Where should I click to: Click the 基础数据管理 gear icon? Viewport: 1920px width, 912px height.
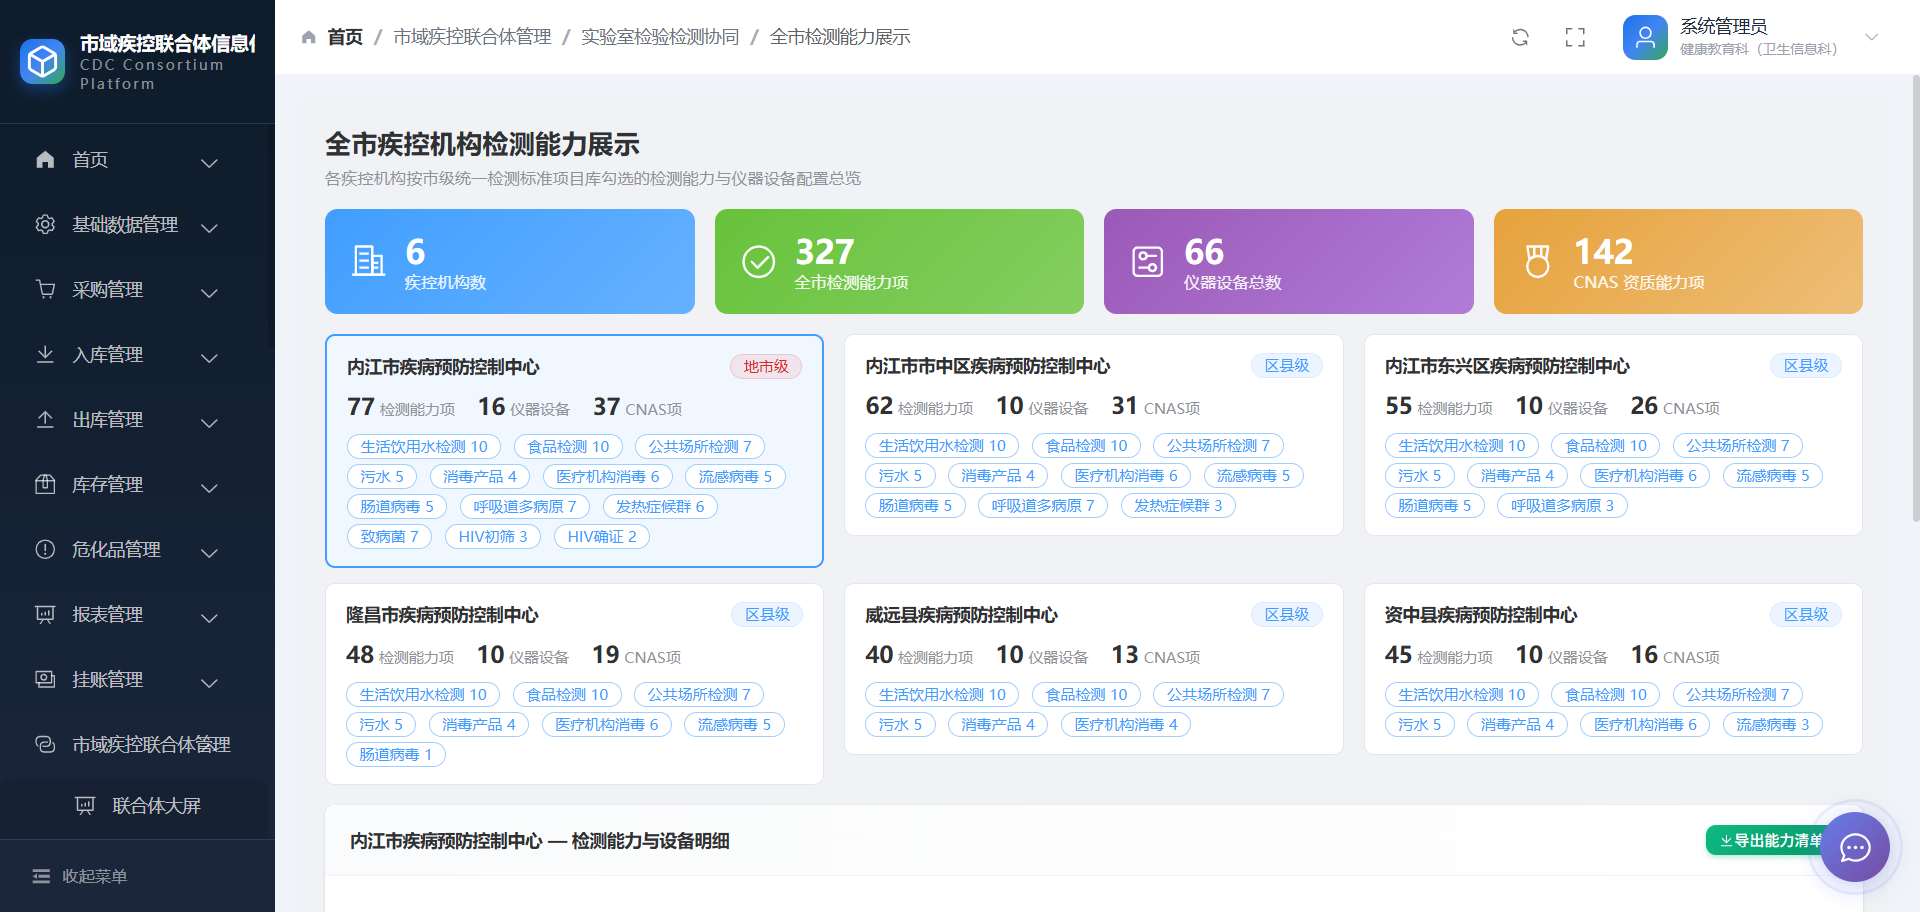[45, 224]
